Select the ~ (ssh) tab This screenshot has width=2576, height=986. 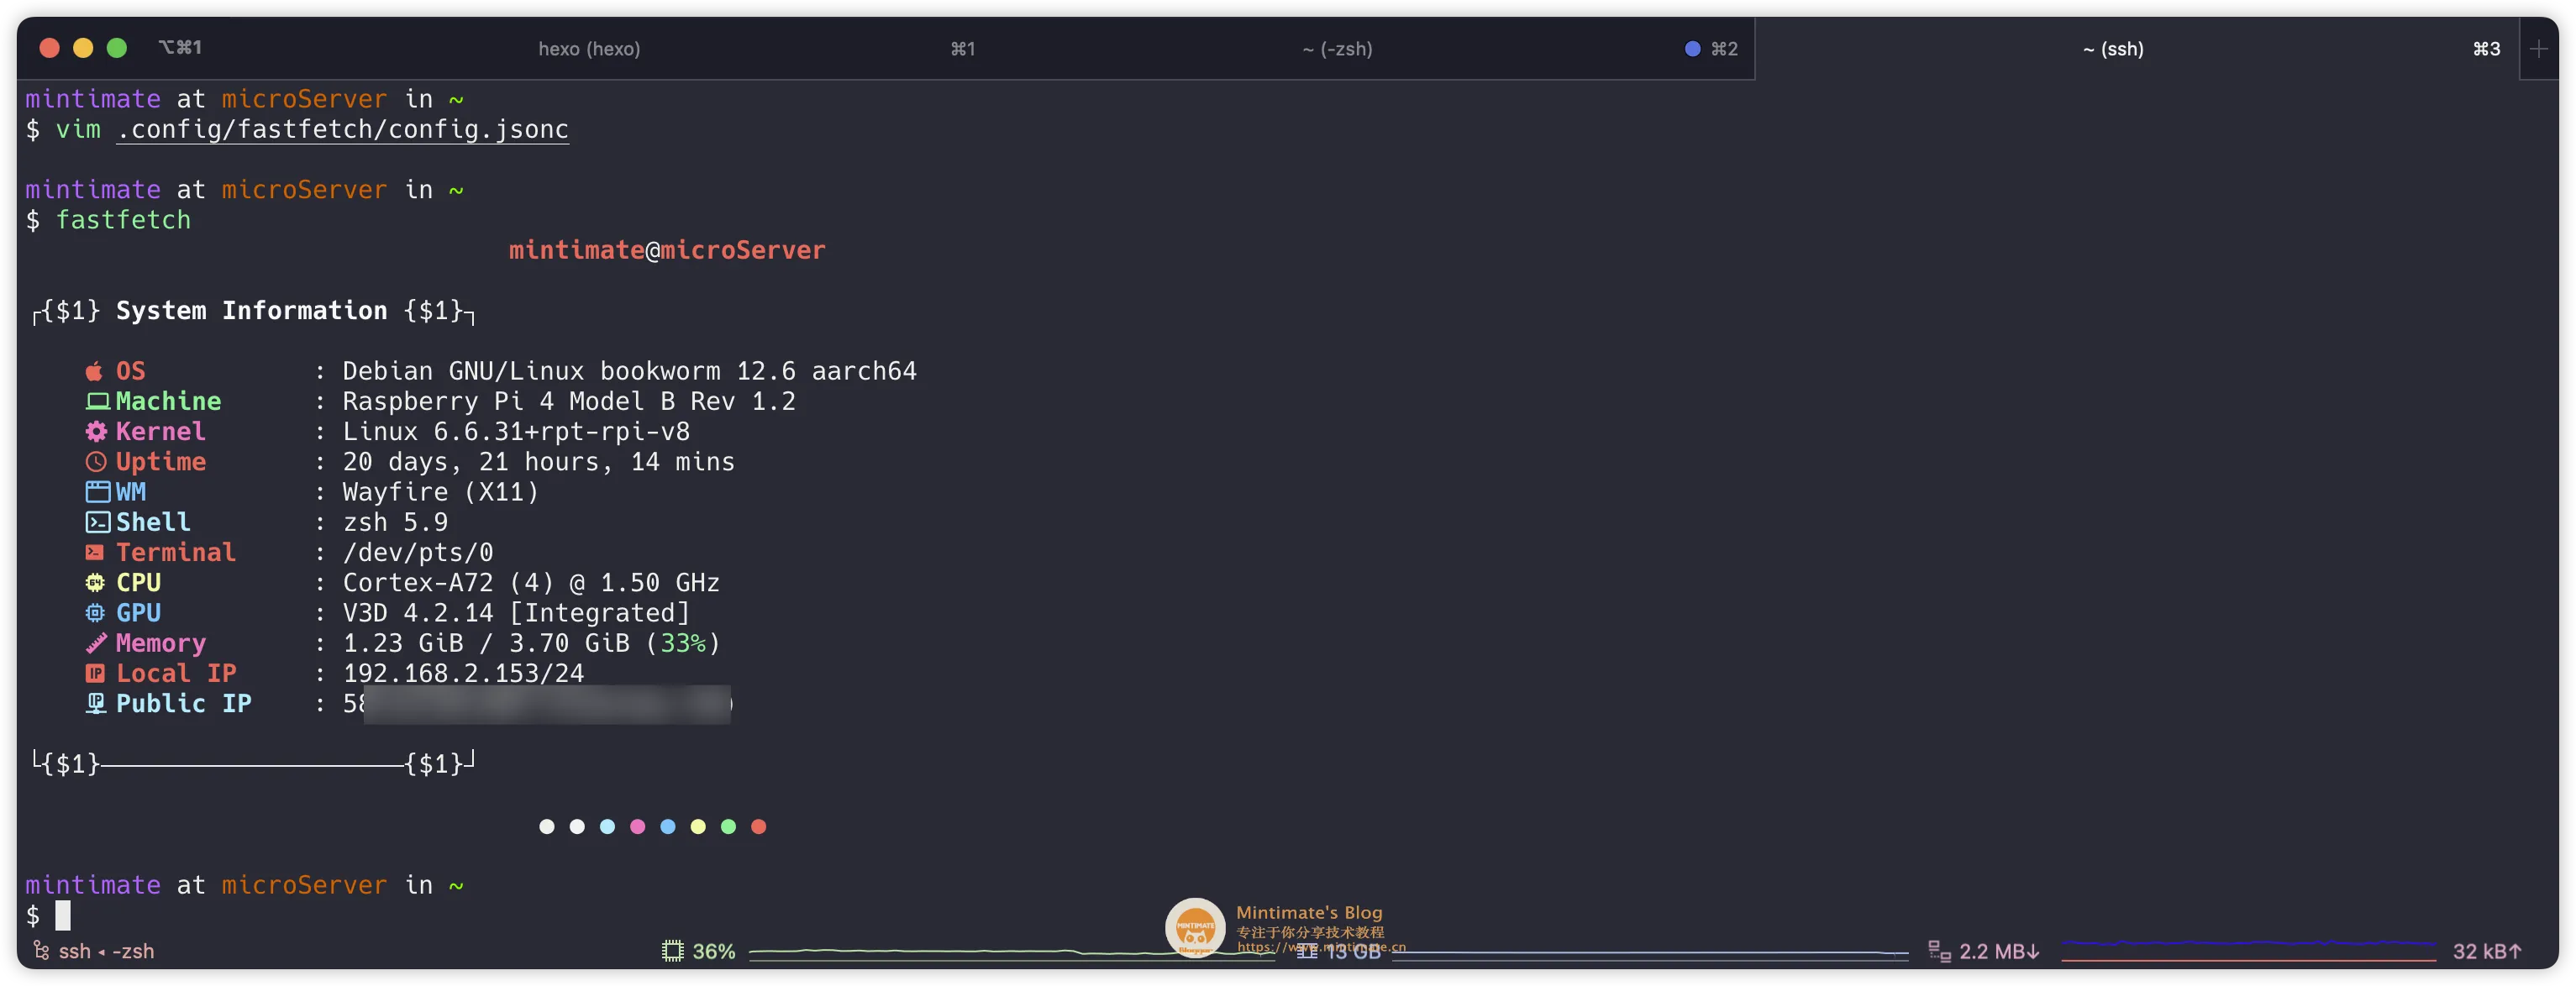[x=2113, y=48]
